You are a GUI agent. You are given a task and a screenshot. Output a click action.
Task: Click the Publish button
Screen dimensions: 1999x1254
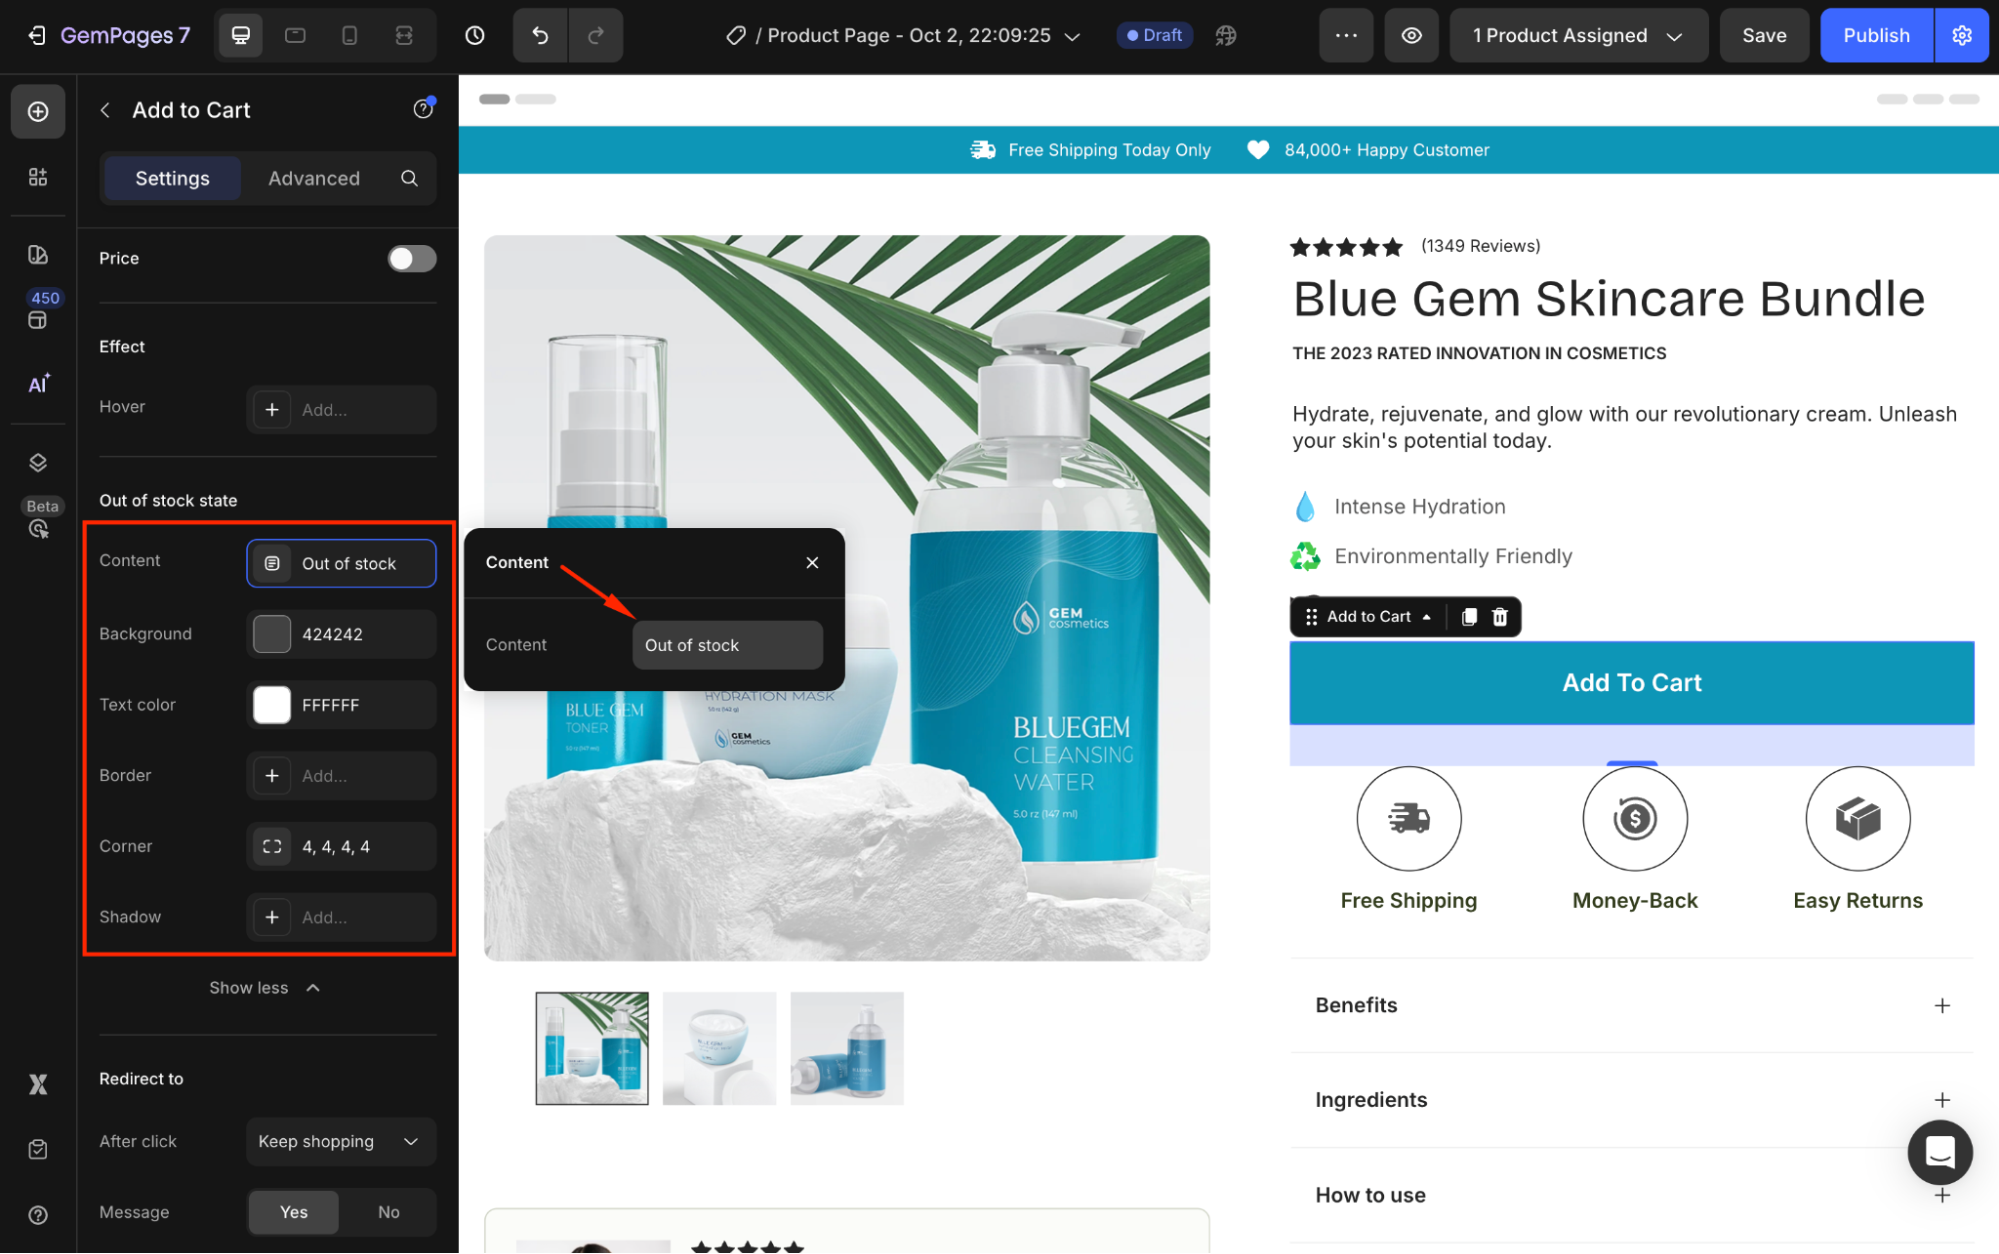(x=1875, y=36)
